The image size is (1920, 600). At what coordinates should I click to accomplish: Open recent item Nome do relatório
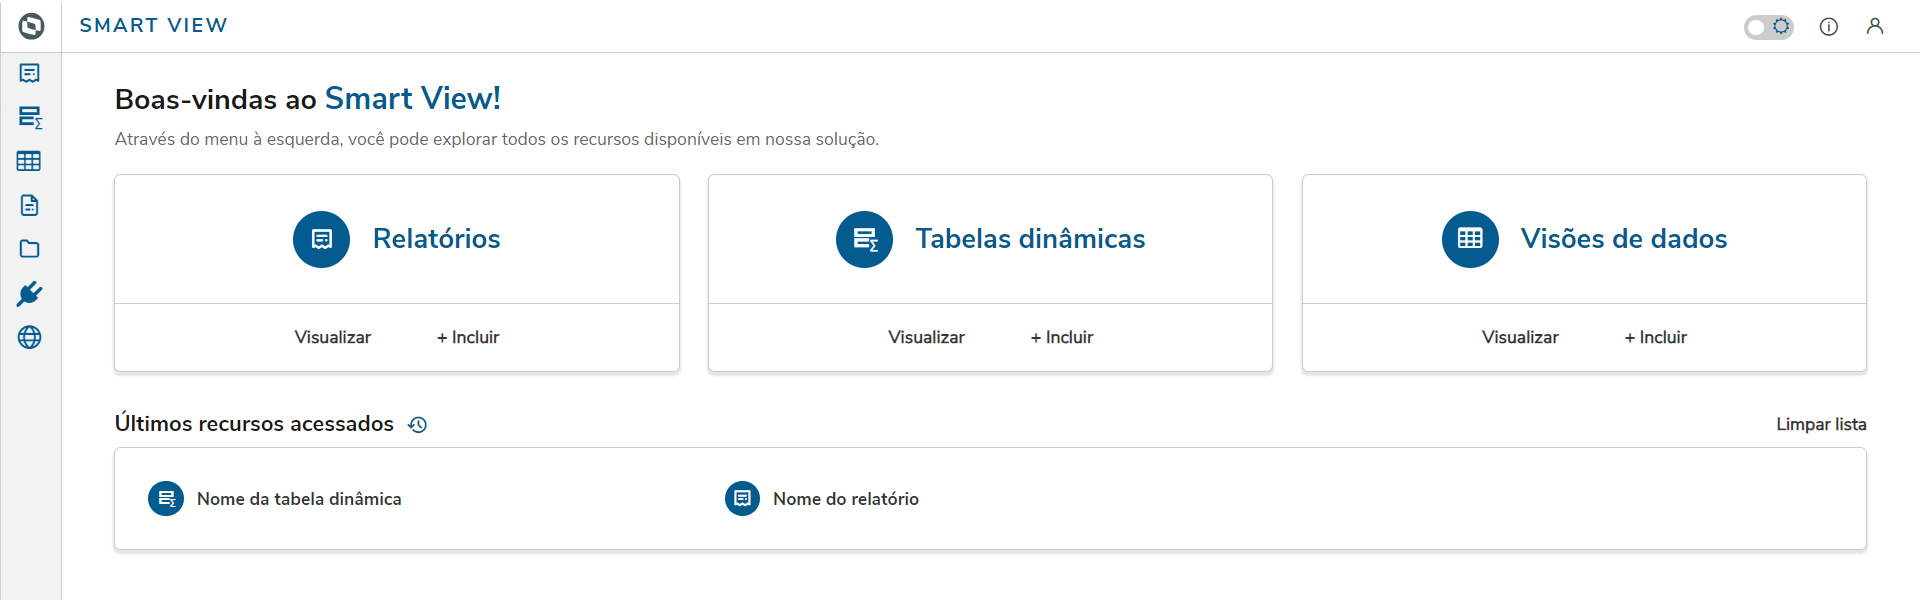tap(845, 499)
